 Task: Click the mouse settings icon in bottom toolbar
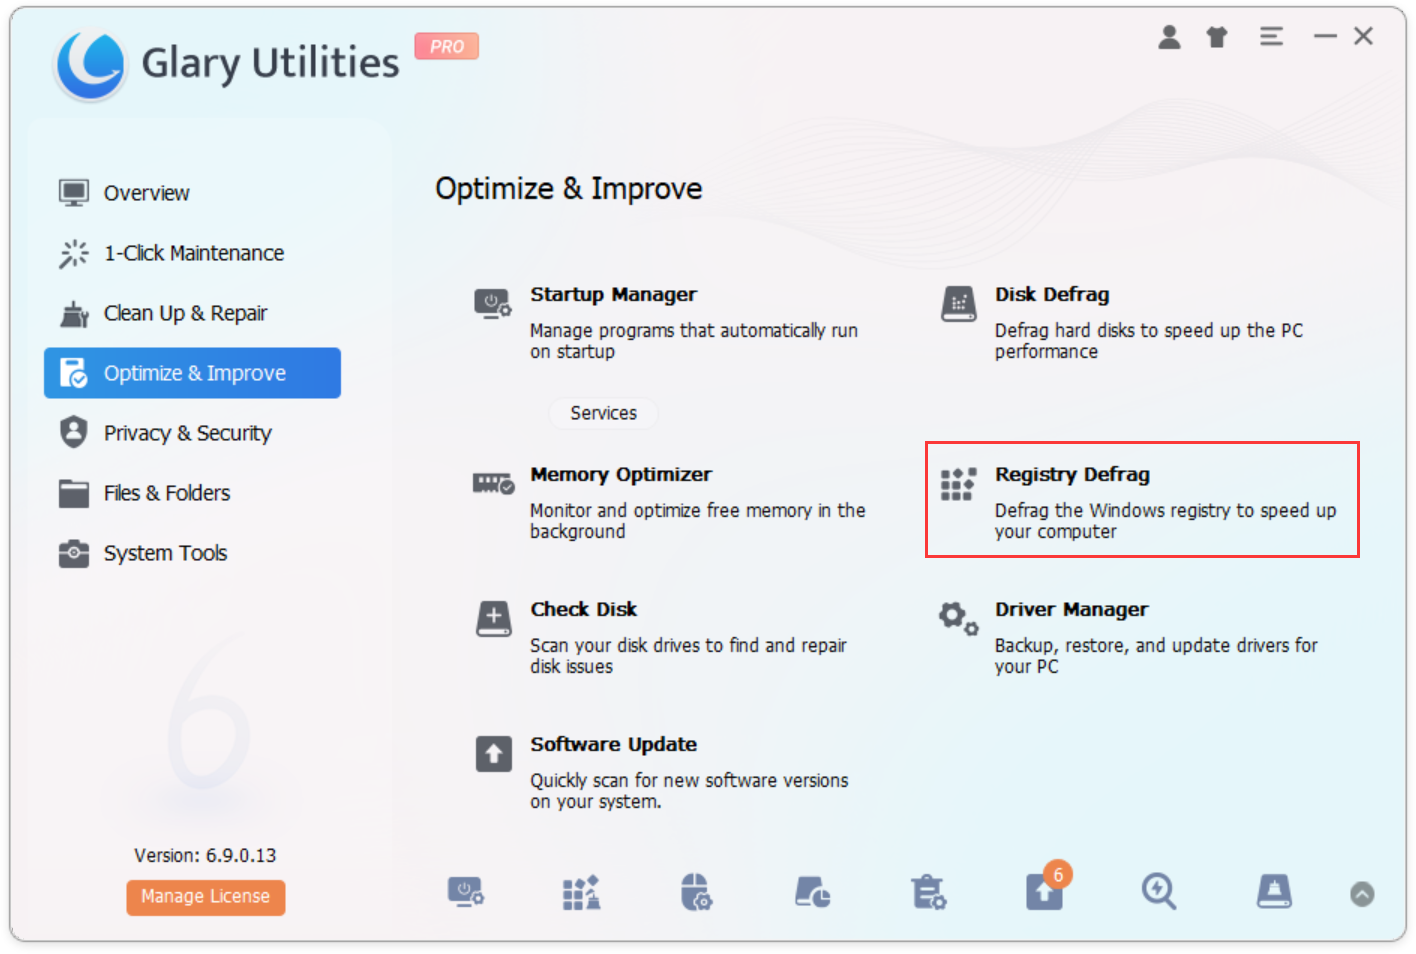click(696, 891)
